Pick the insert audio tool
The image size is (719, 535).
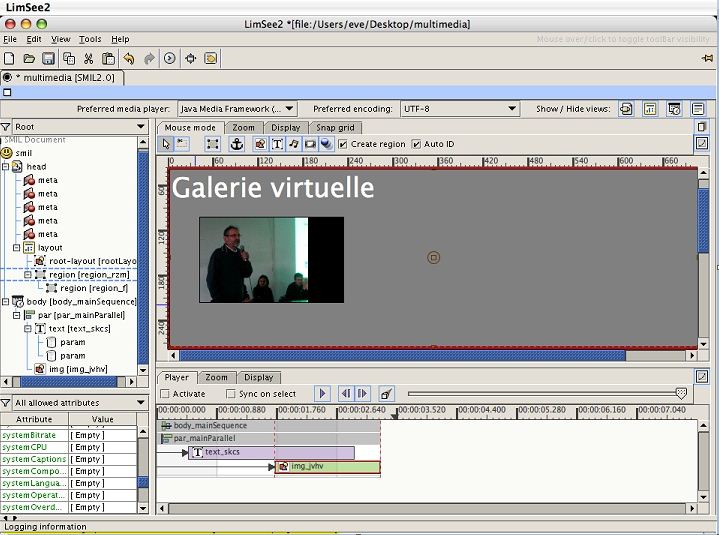[x=293, y=144]
